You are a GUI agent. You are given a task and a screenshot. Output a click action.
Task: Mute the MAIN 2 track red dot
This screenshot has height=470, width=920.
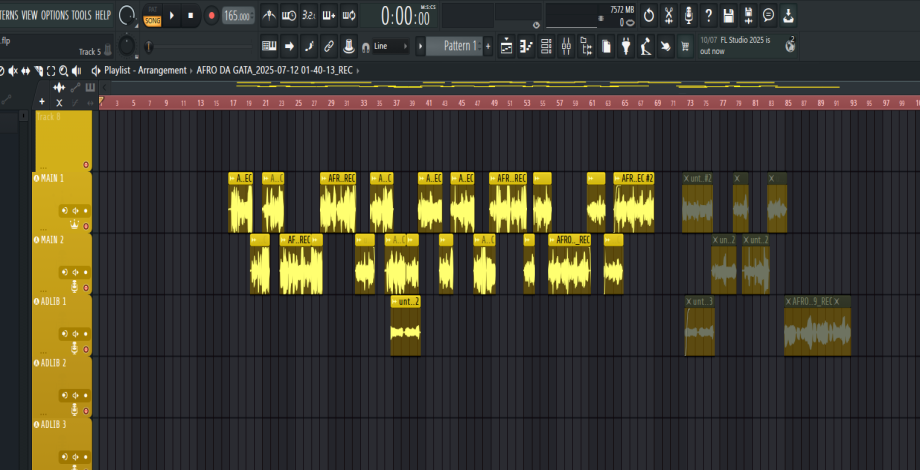tap(86, 288)
